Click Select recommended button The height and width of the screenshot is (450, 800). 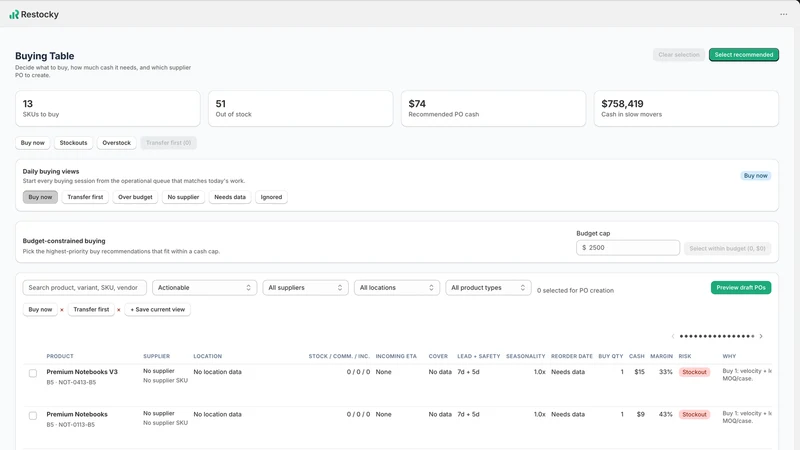tap(743, 55)
